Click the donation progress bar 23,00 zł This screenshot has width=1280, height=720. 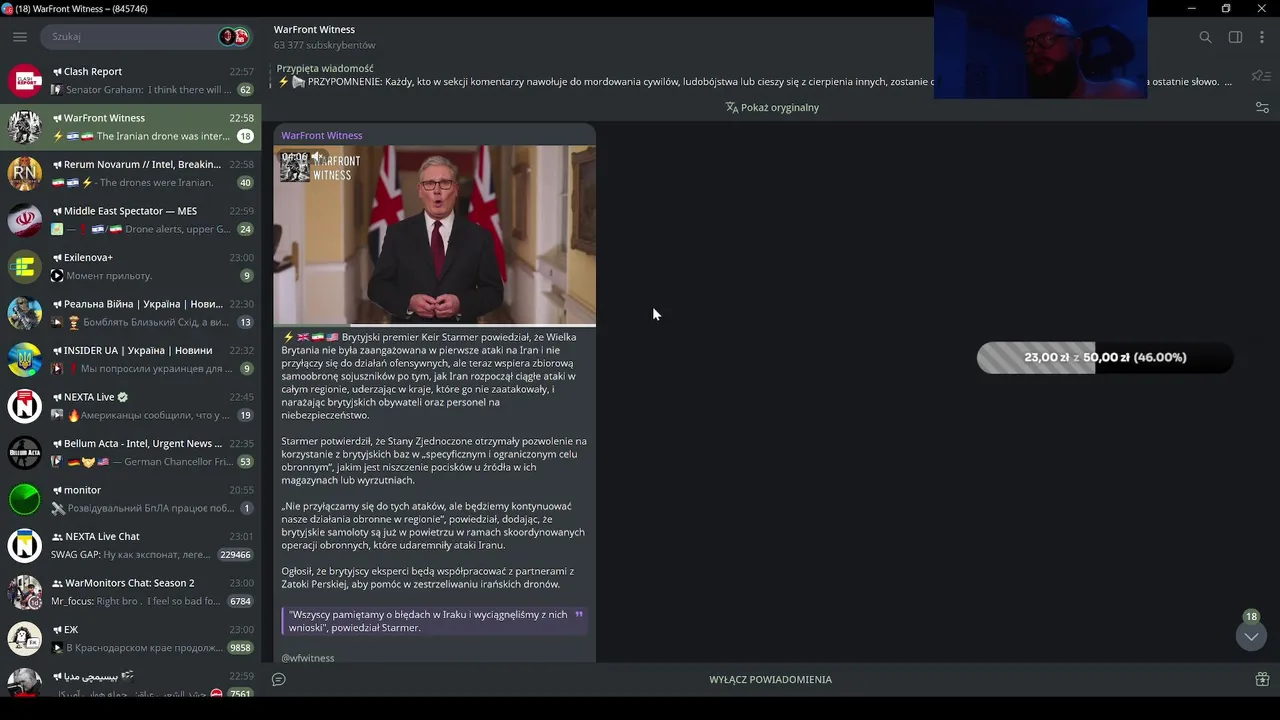pyautogui.click(x=1105, y=358)
